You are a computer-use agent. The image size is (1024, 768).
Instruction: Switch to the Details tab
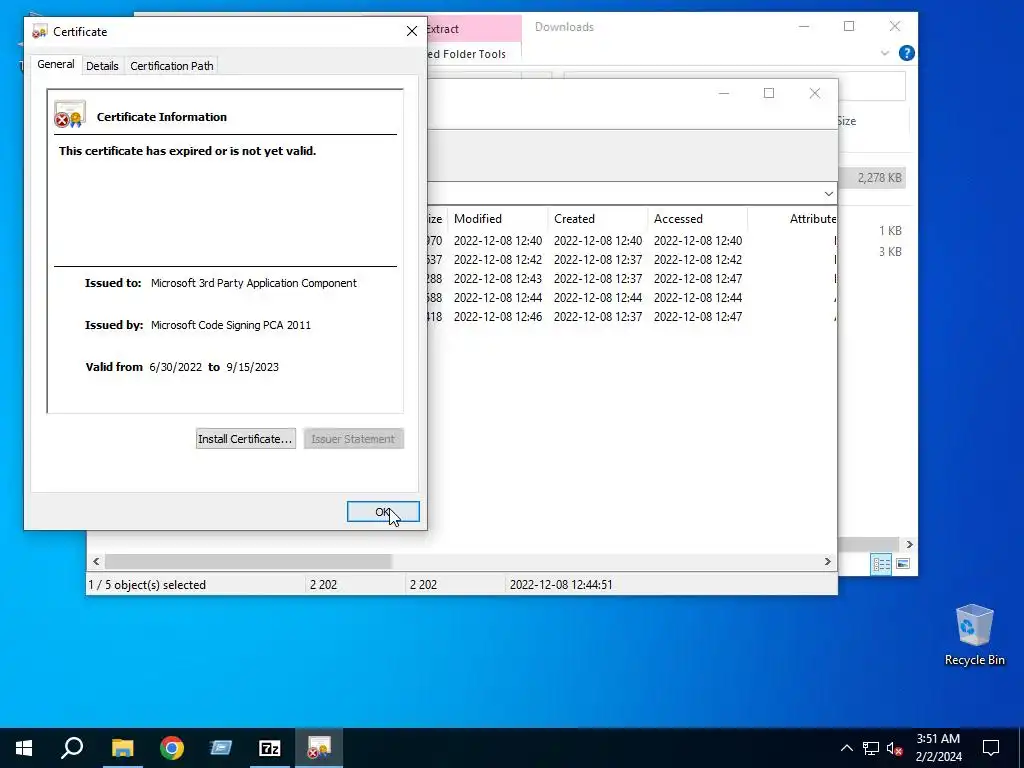102,66
